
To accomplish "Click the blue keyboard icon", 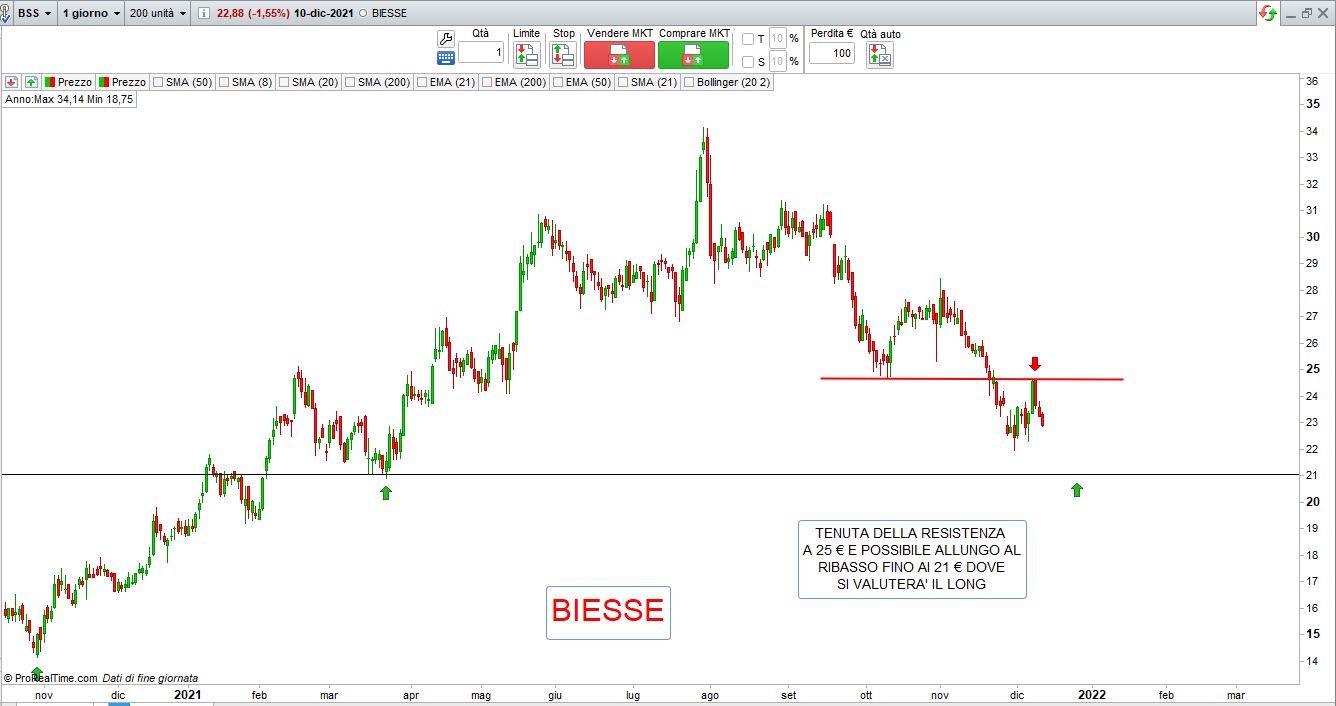I will 446,58.
